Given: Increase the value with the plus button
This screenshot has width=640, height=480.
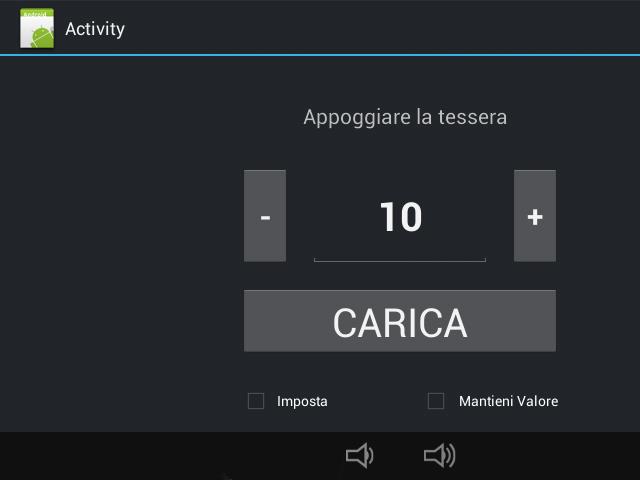Looking at the screenshot, I should pyautogui.click(x=535, y=216).
